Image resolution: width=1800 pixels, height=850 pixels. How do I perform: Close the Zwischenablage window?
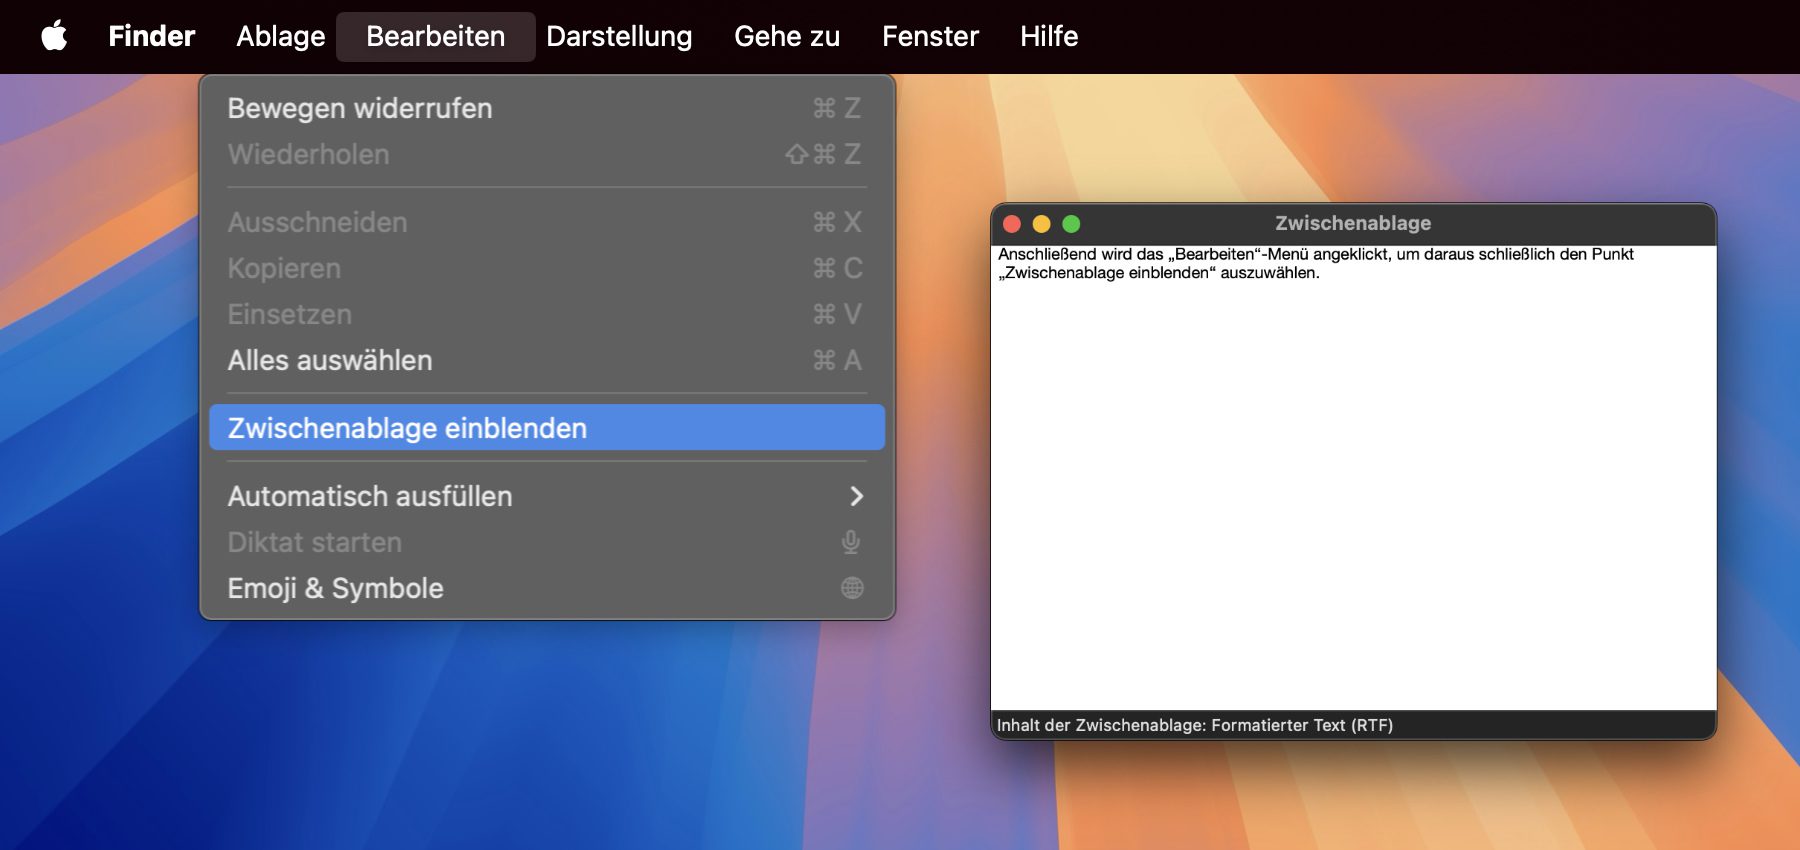point(1012,224)
